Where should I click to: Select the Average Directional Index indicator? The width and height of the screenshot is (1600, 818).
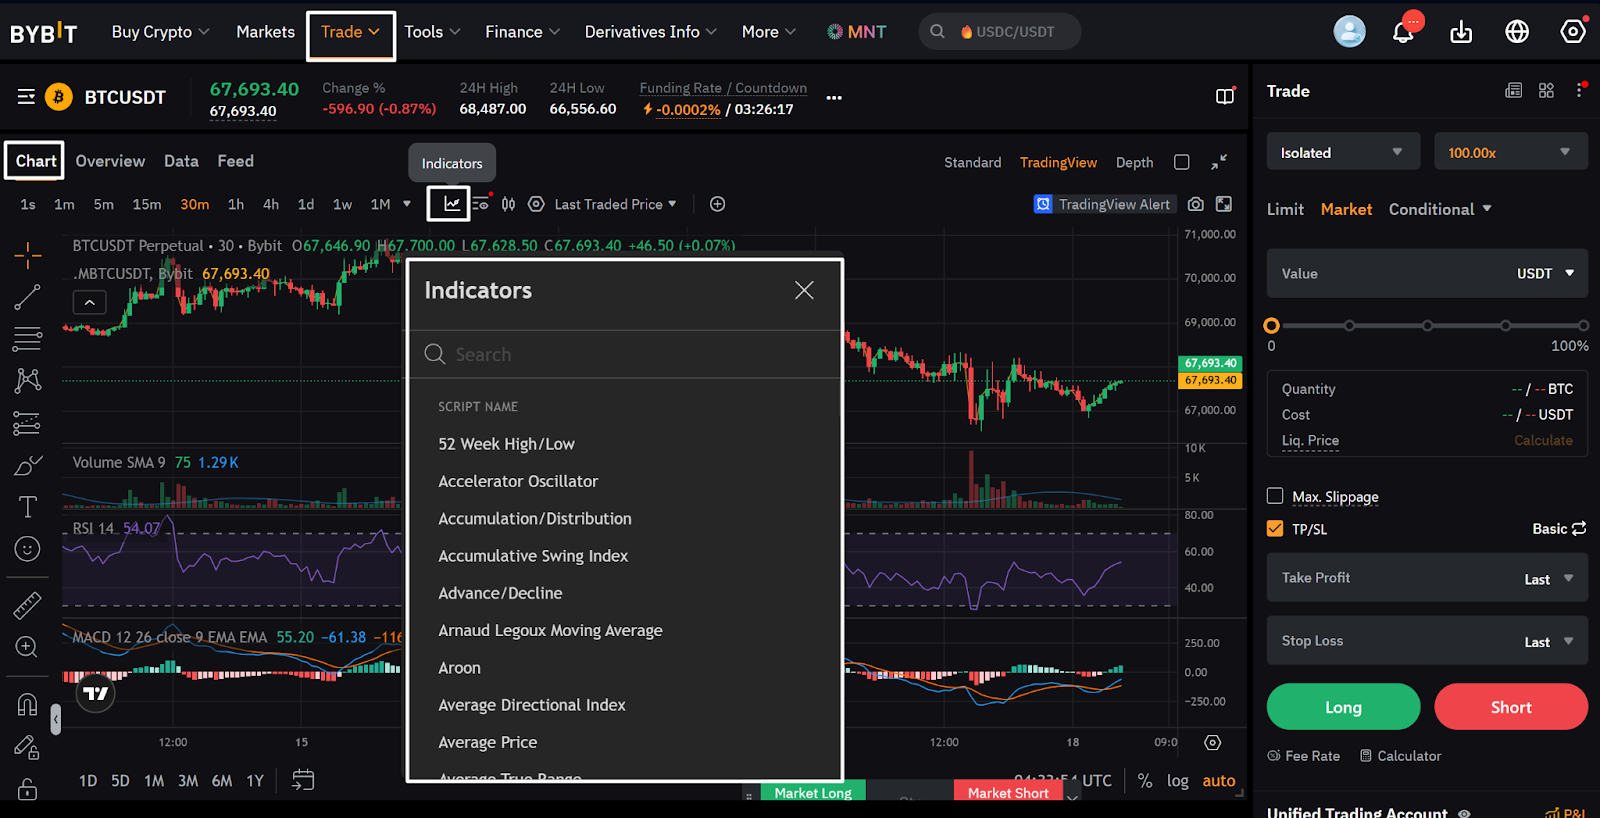[x=532, y=705]
